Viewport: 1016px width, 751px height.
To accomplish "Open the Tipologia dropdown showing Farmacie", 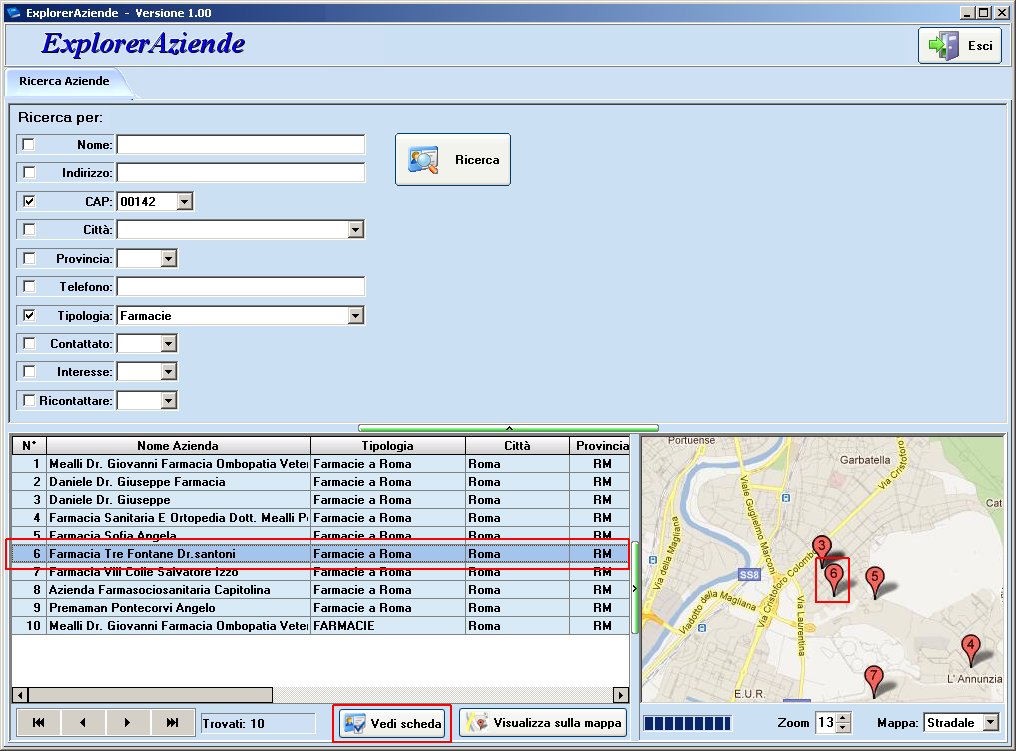I will (x=355, y=316).
